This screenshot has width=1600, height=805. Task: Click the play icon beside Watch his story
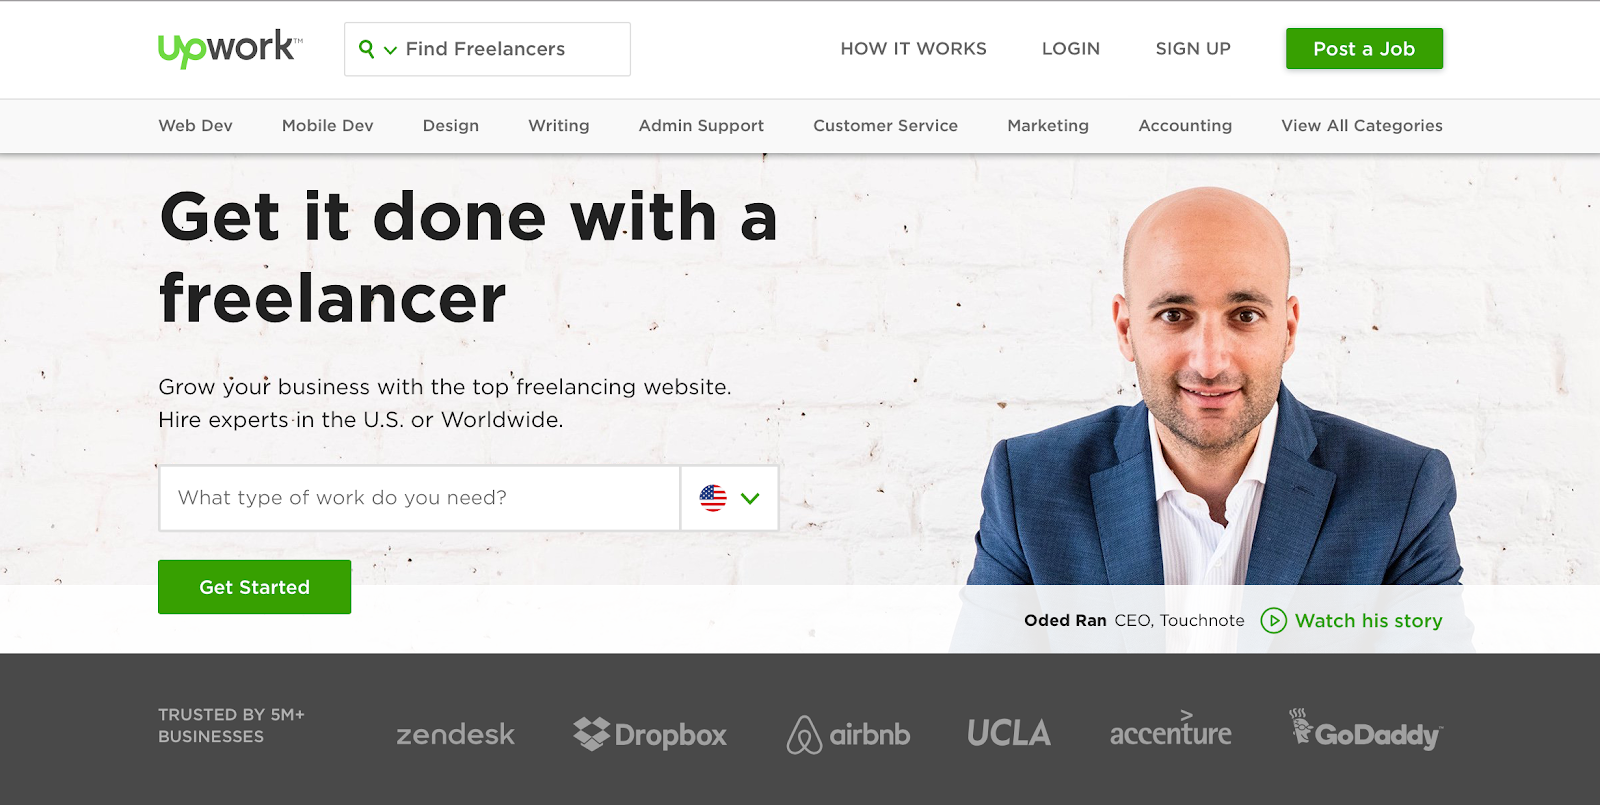(1273, 621)
